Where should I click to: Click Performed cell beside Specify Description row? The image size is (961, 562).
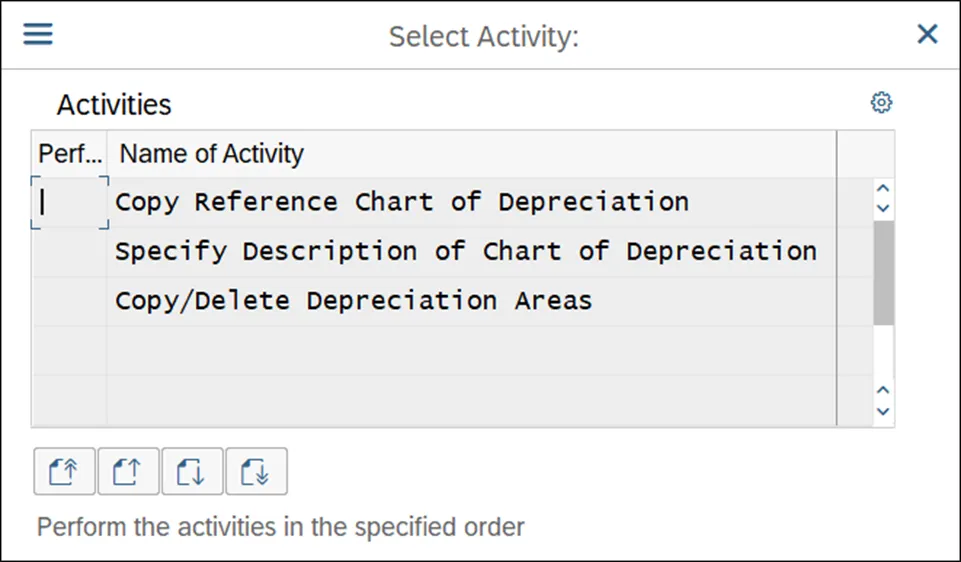pos(69,251)
